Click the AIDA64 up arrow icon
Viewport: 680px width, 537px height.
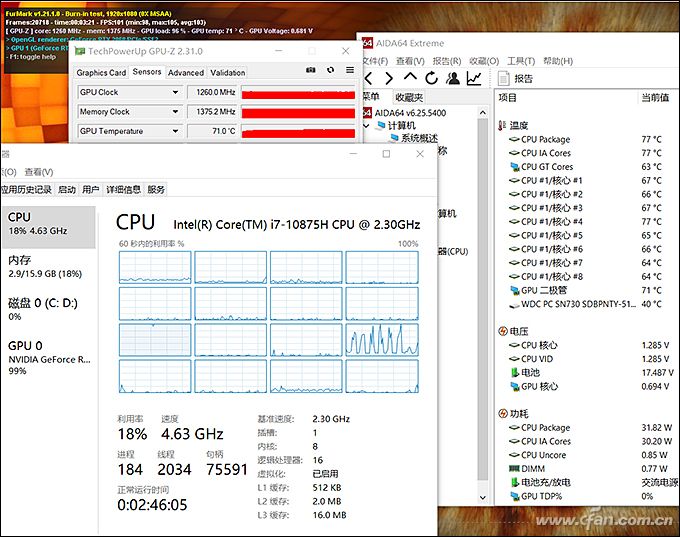coord(410,77)
